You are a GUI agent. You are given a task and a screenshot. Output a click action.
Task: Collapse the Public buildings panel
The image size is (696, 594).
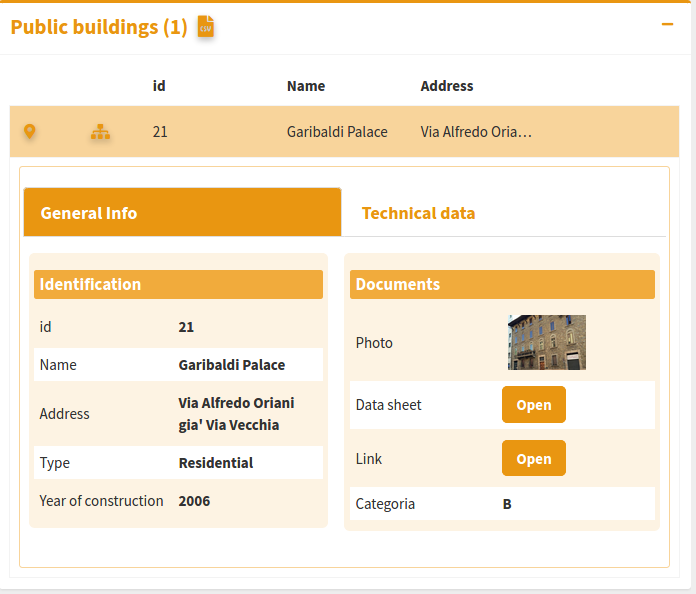(667, 24)
